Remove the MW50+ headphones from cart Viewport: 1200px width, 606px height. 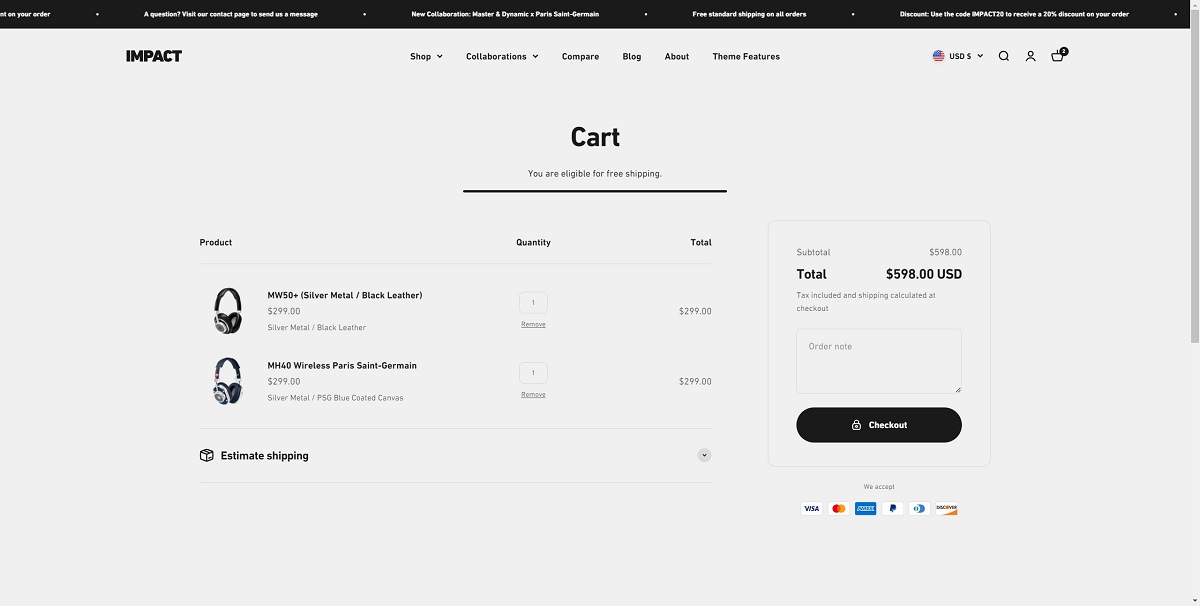(x=533, y=324)
